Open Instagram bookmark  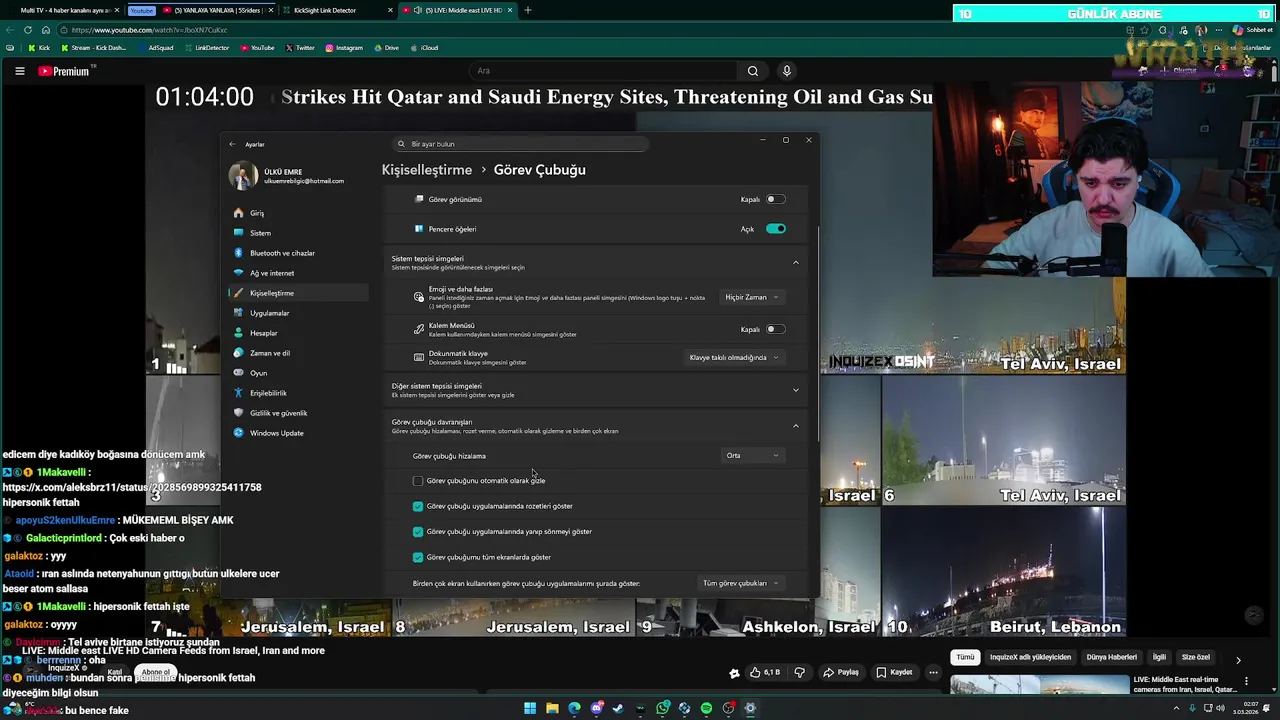(343, 47)
